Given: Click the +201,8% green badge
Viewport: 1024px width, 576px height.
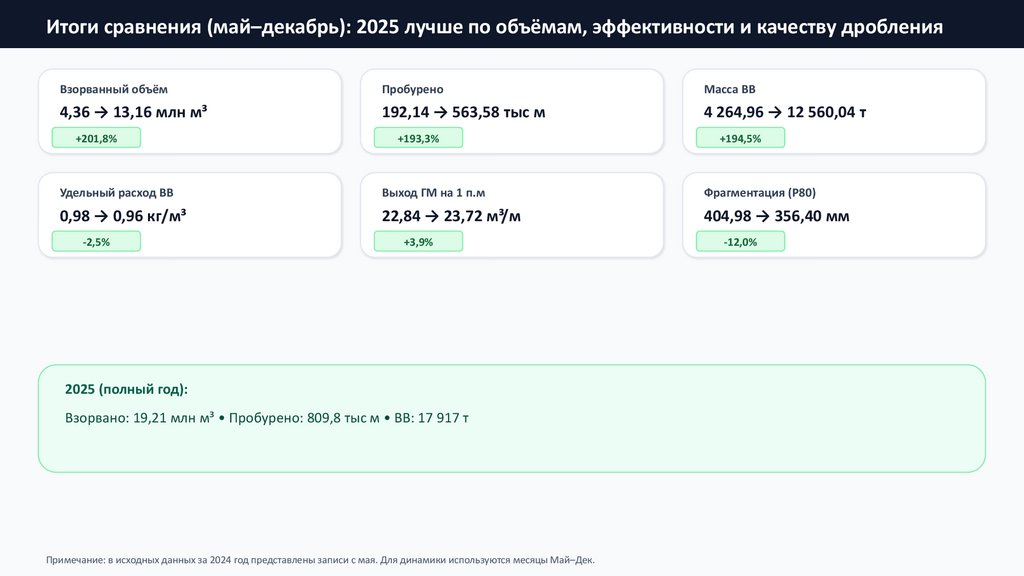Looking at the screenshot, I should coord(96,138).
